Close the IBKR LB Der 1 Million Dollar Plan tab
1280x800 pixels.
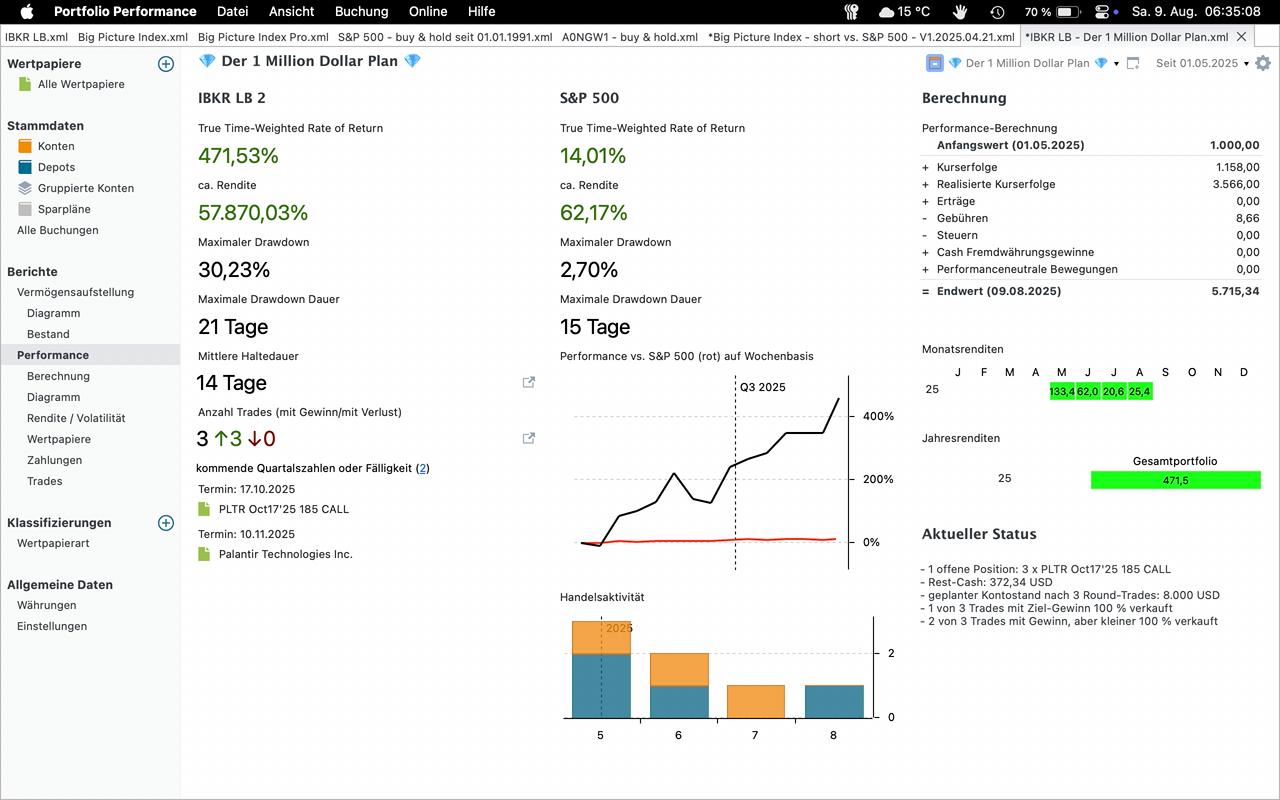click(x=1242, y=37)
